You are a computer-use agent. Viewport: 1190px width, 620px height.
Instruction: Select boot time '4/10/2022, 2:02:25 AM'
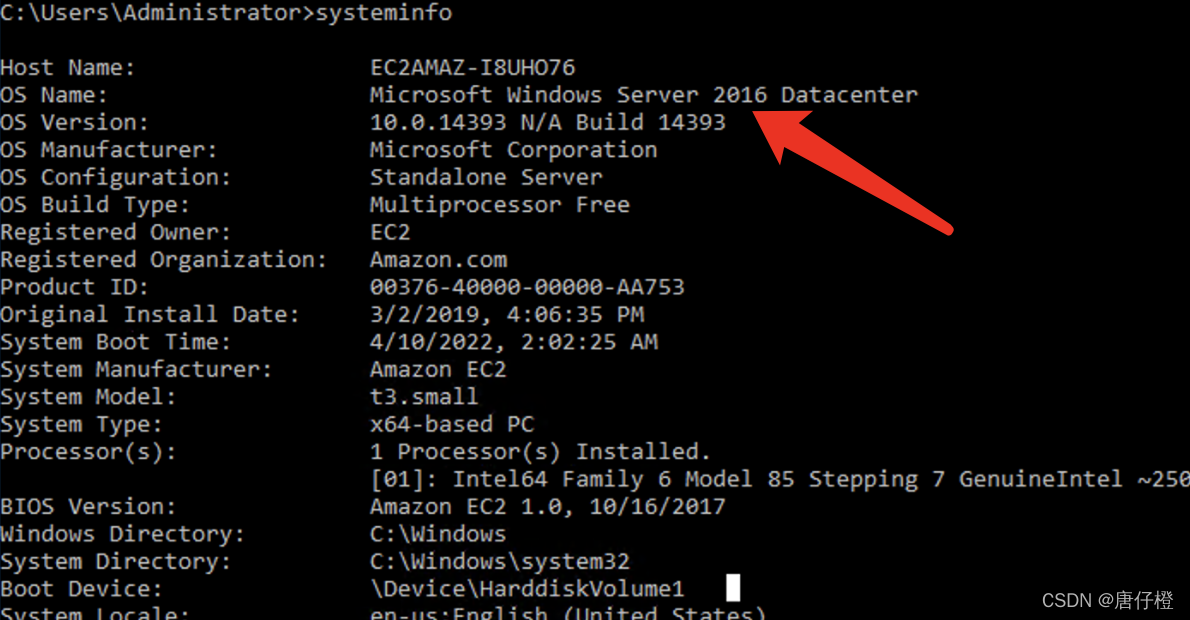513,341
